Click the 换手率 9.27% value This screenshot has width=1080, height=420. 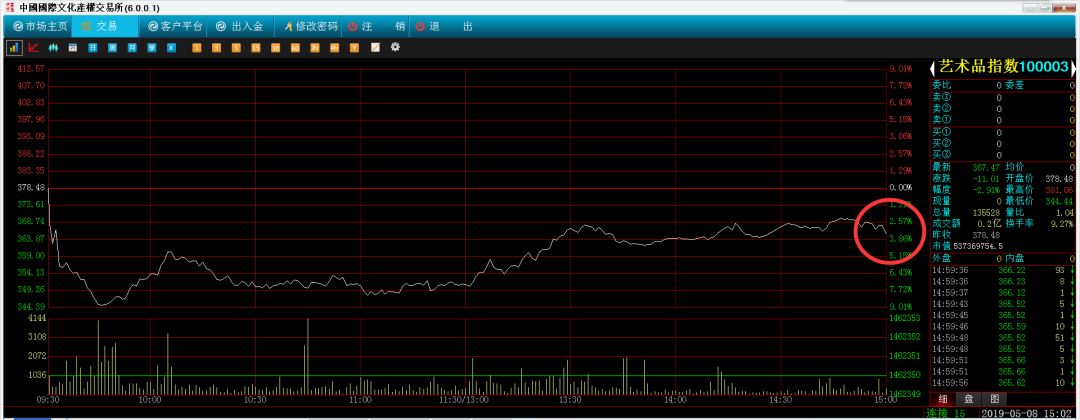coord(1063,224)
